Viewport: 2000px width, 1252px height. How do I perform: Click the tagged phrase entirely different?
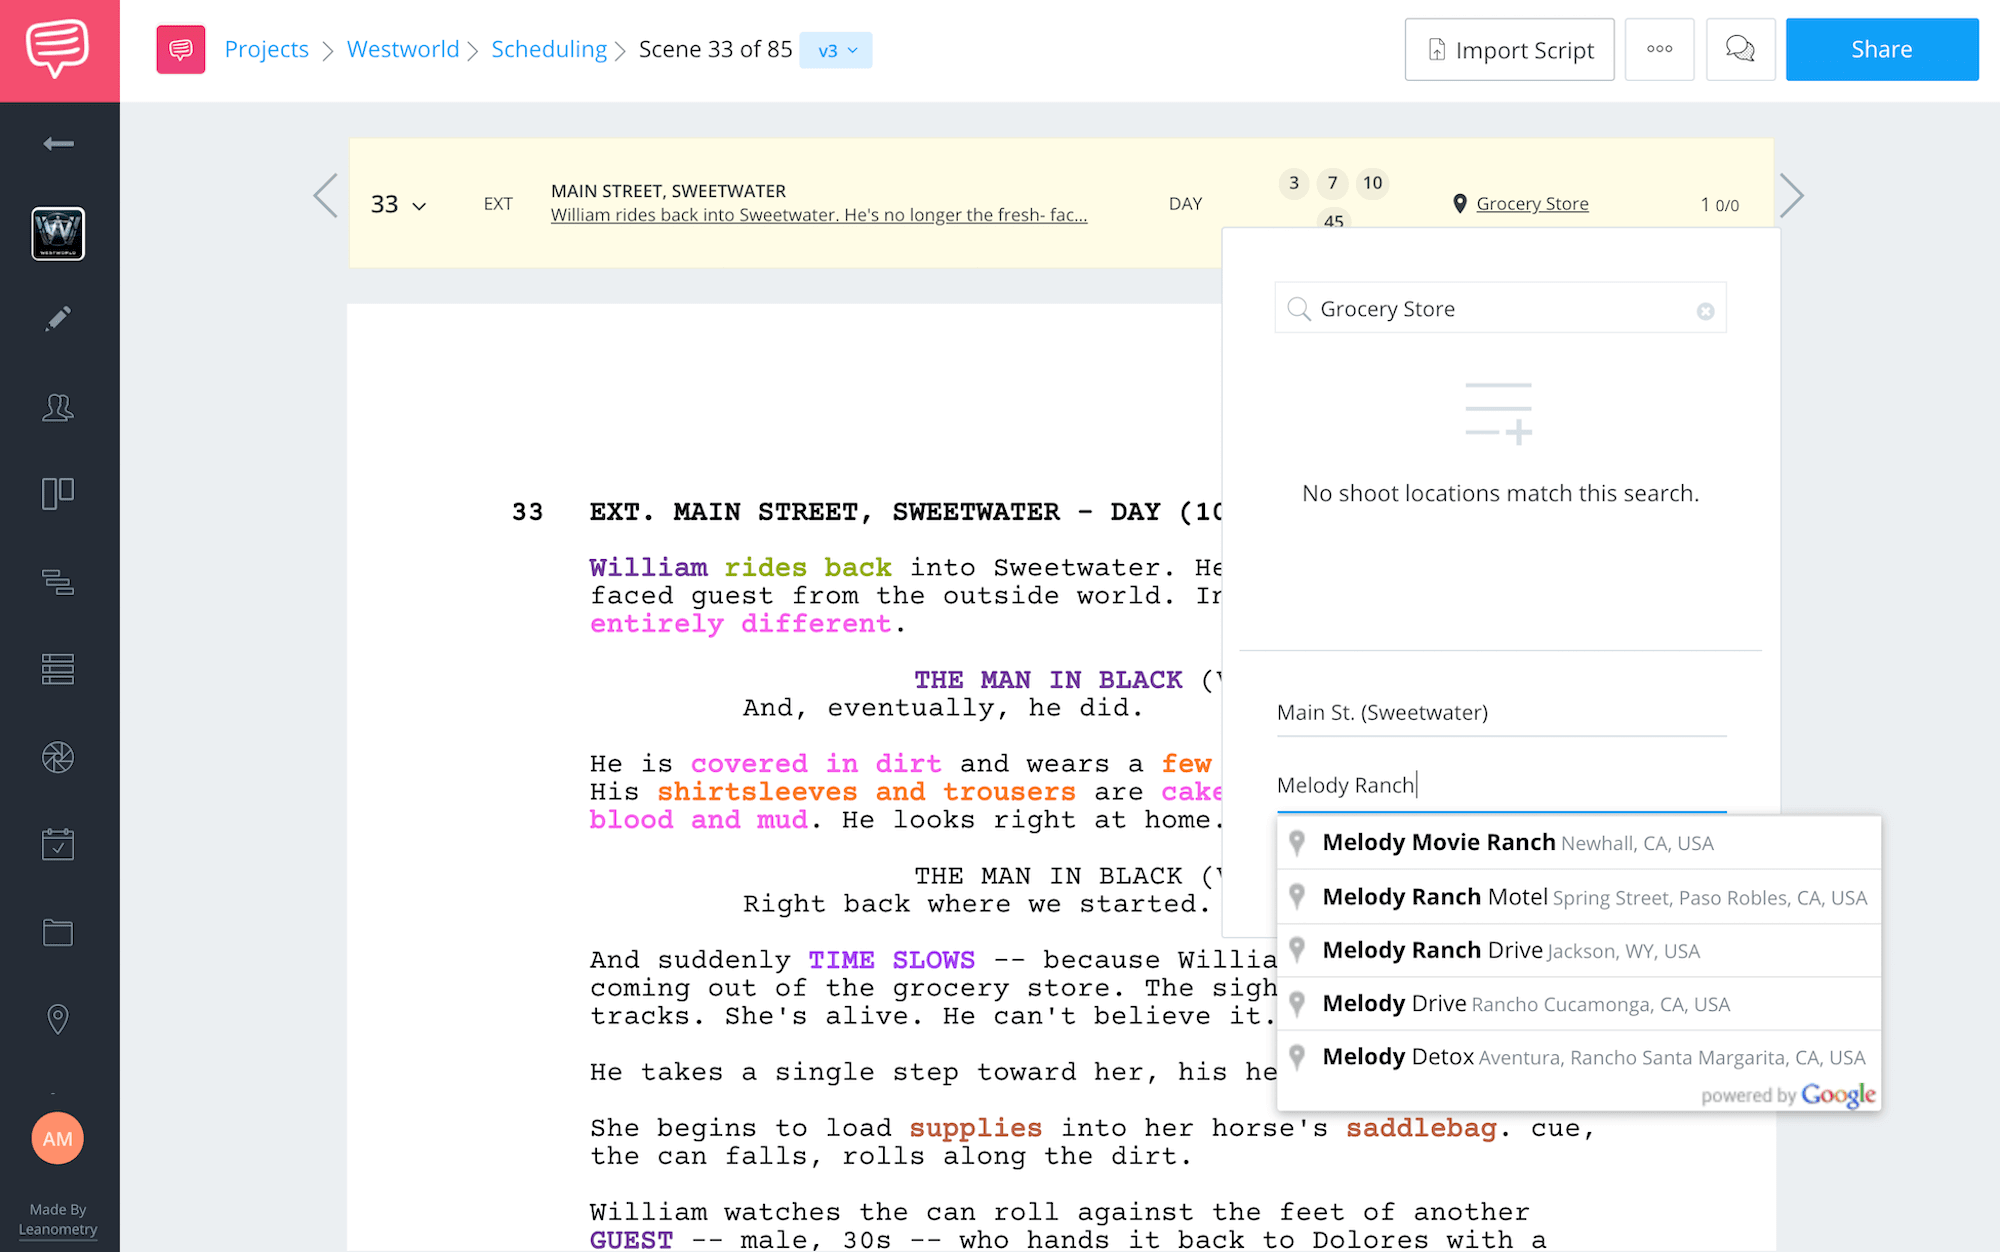pos(740,624)
